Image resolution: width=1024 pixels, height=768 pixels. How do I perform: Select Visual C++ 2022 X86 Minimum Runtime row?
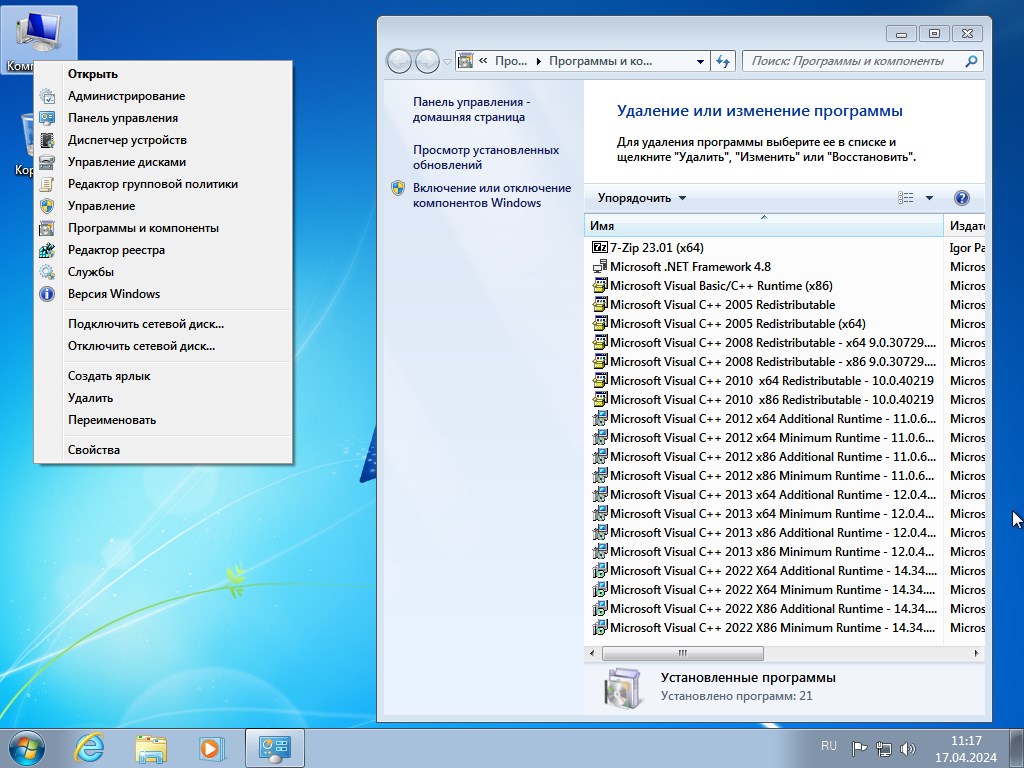tap(763, 628)
